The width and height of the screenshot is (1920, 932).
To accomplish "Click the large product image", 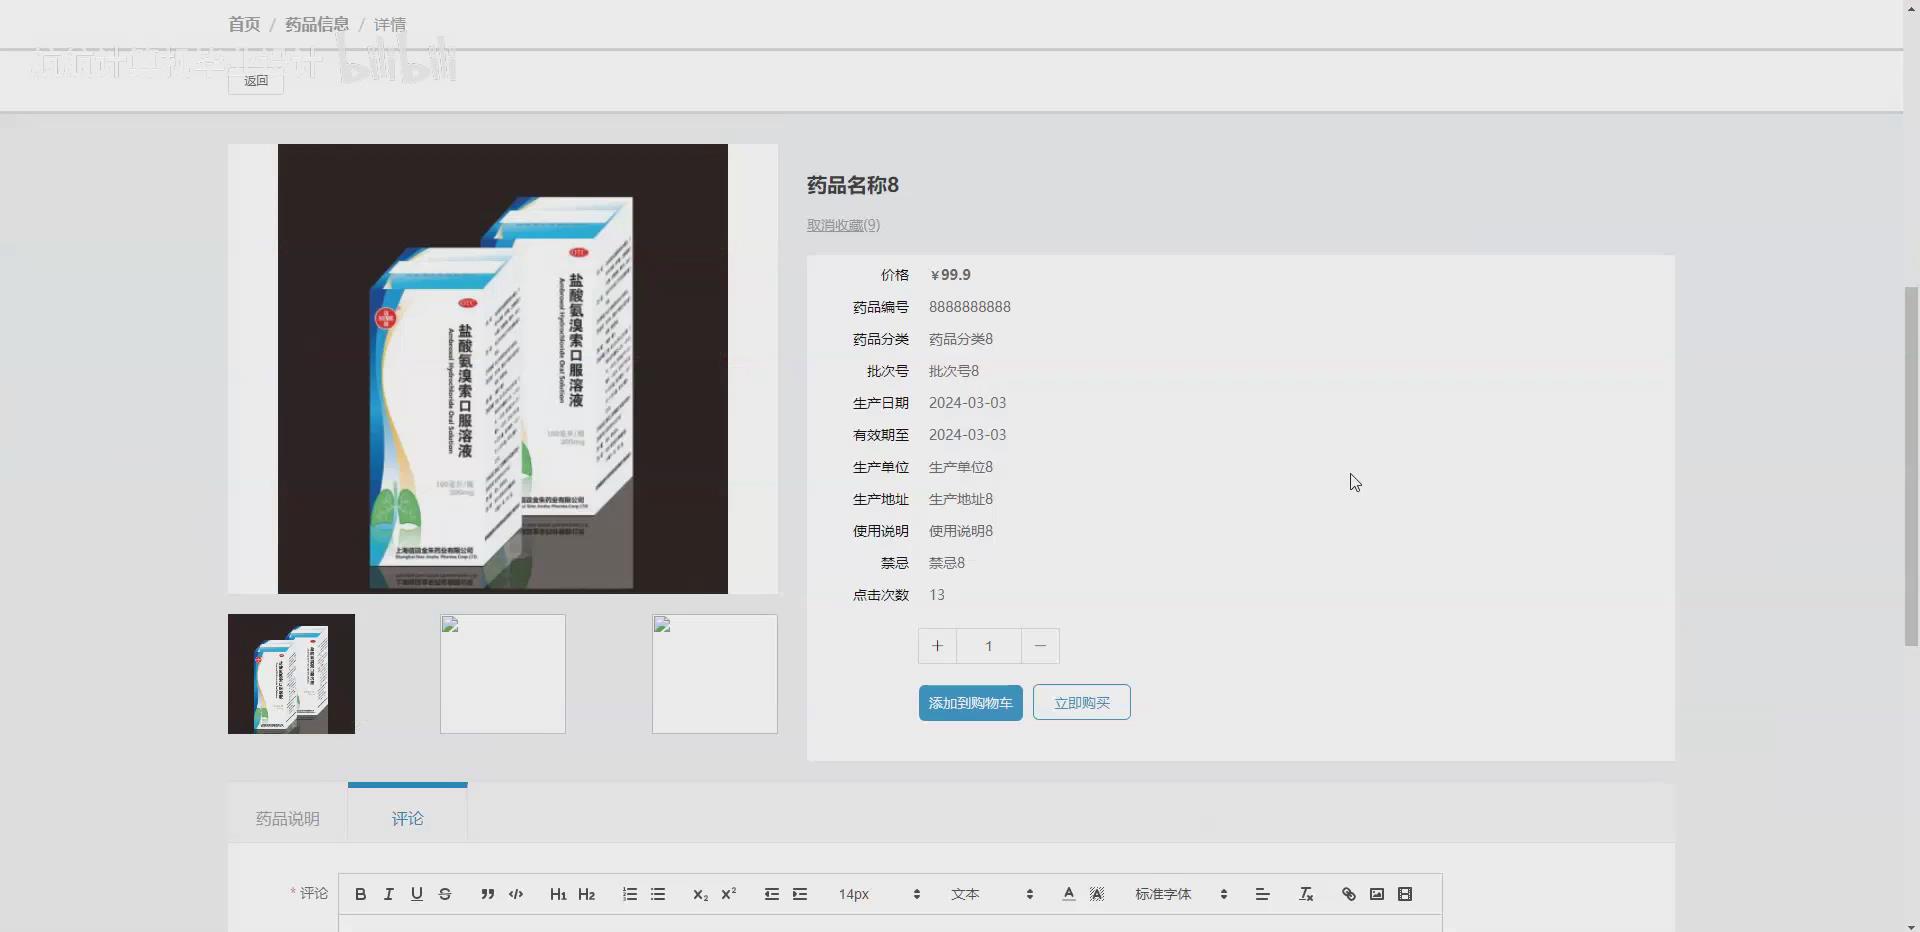I will 503,369.
